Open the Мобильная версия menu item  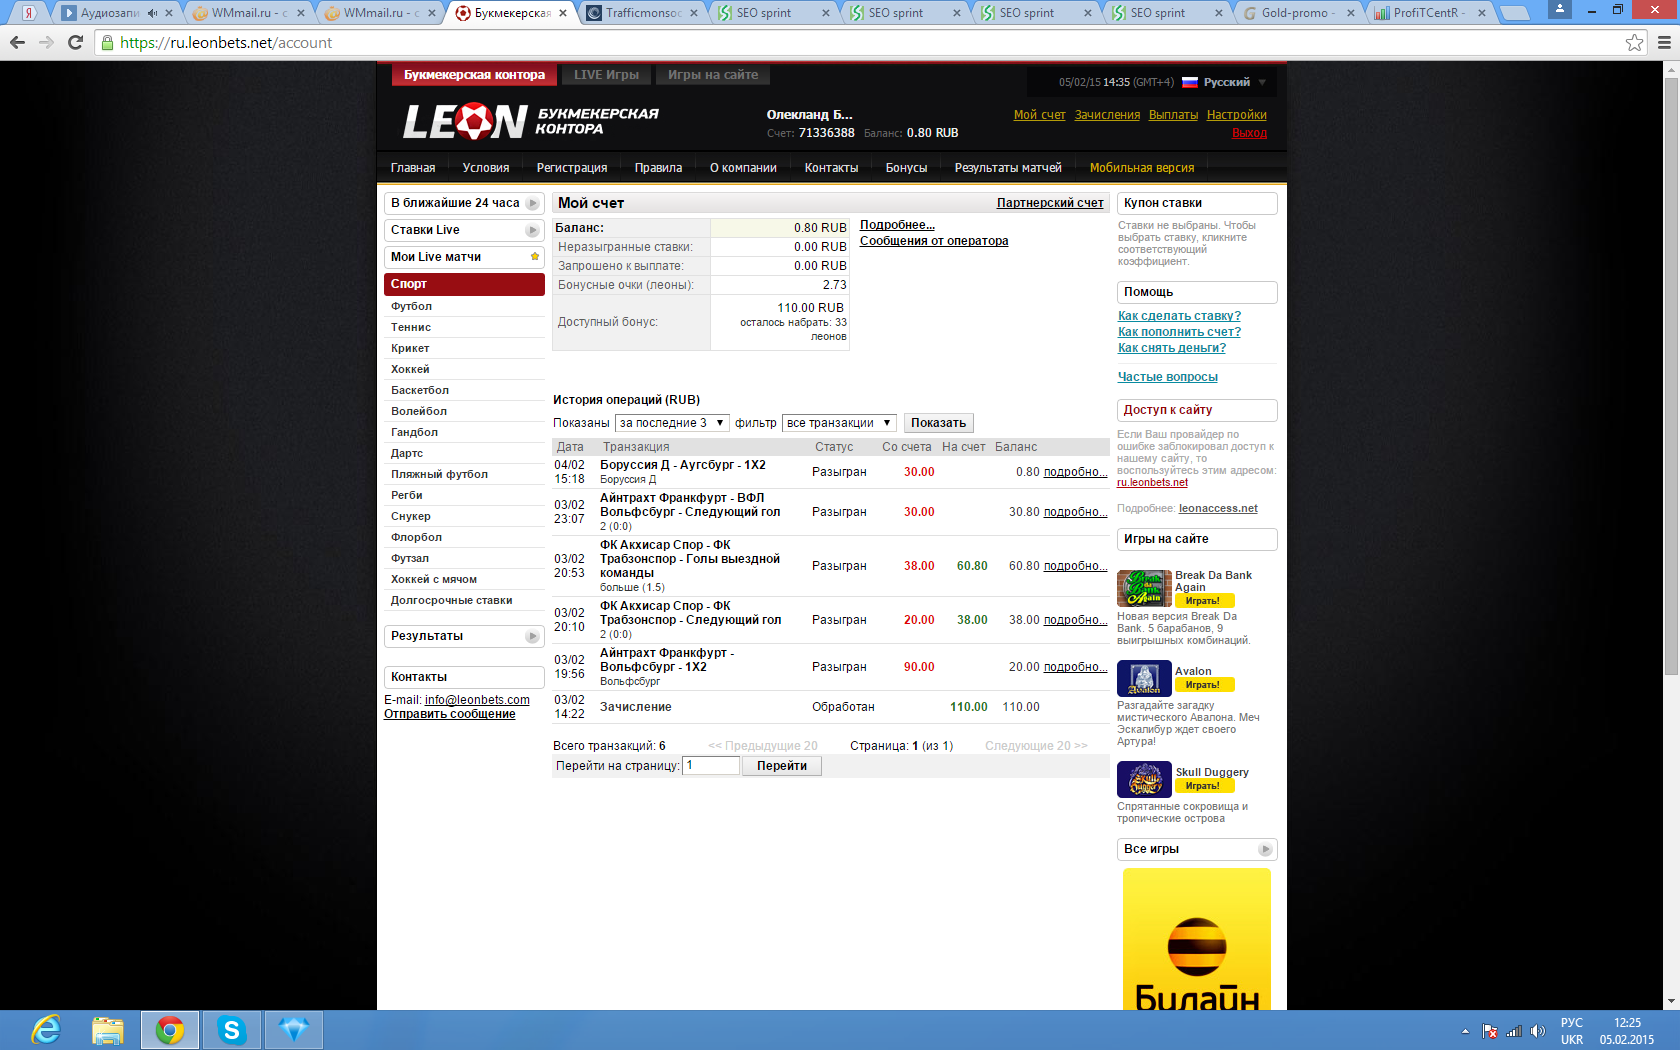1142,168
